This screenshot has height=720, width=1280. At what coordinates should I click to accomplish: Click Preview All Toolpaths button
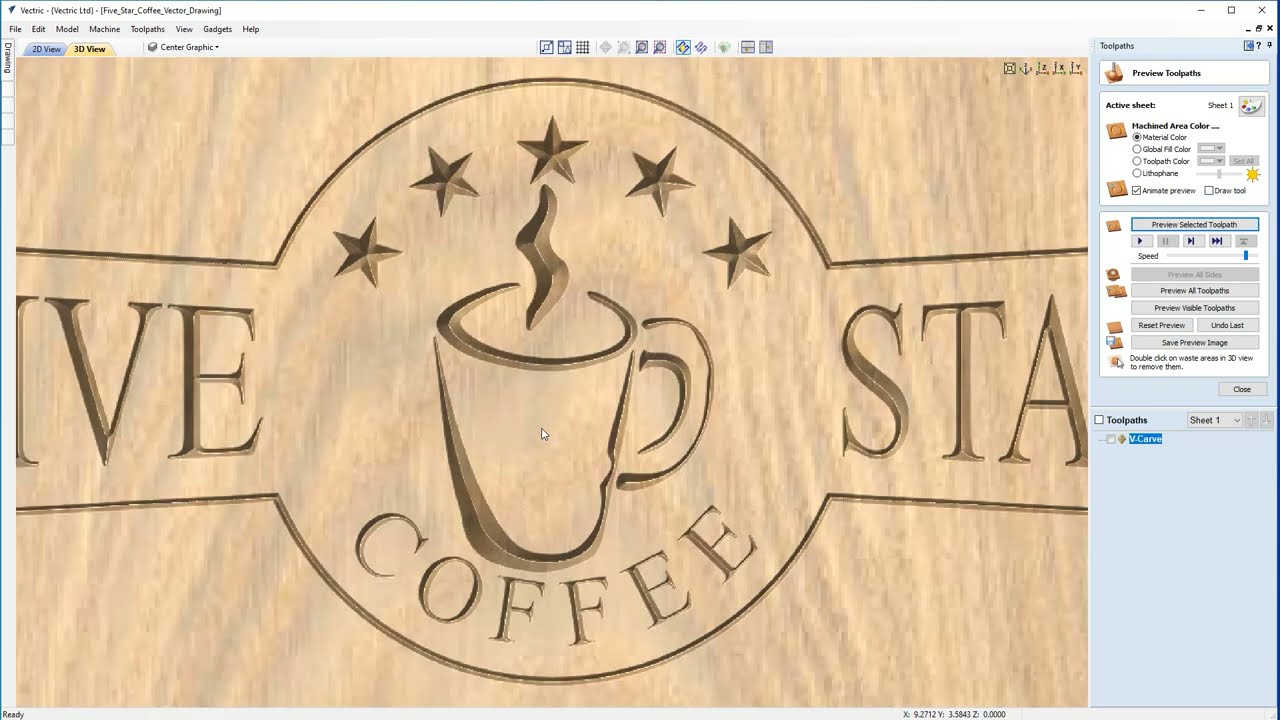[1195, 291]
